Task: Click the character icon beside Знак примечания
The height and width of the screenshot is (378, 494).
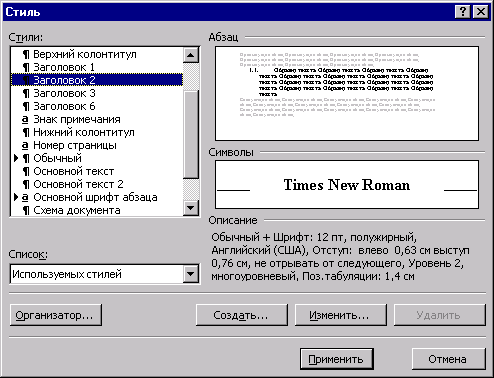Action: [25, 119]
